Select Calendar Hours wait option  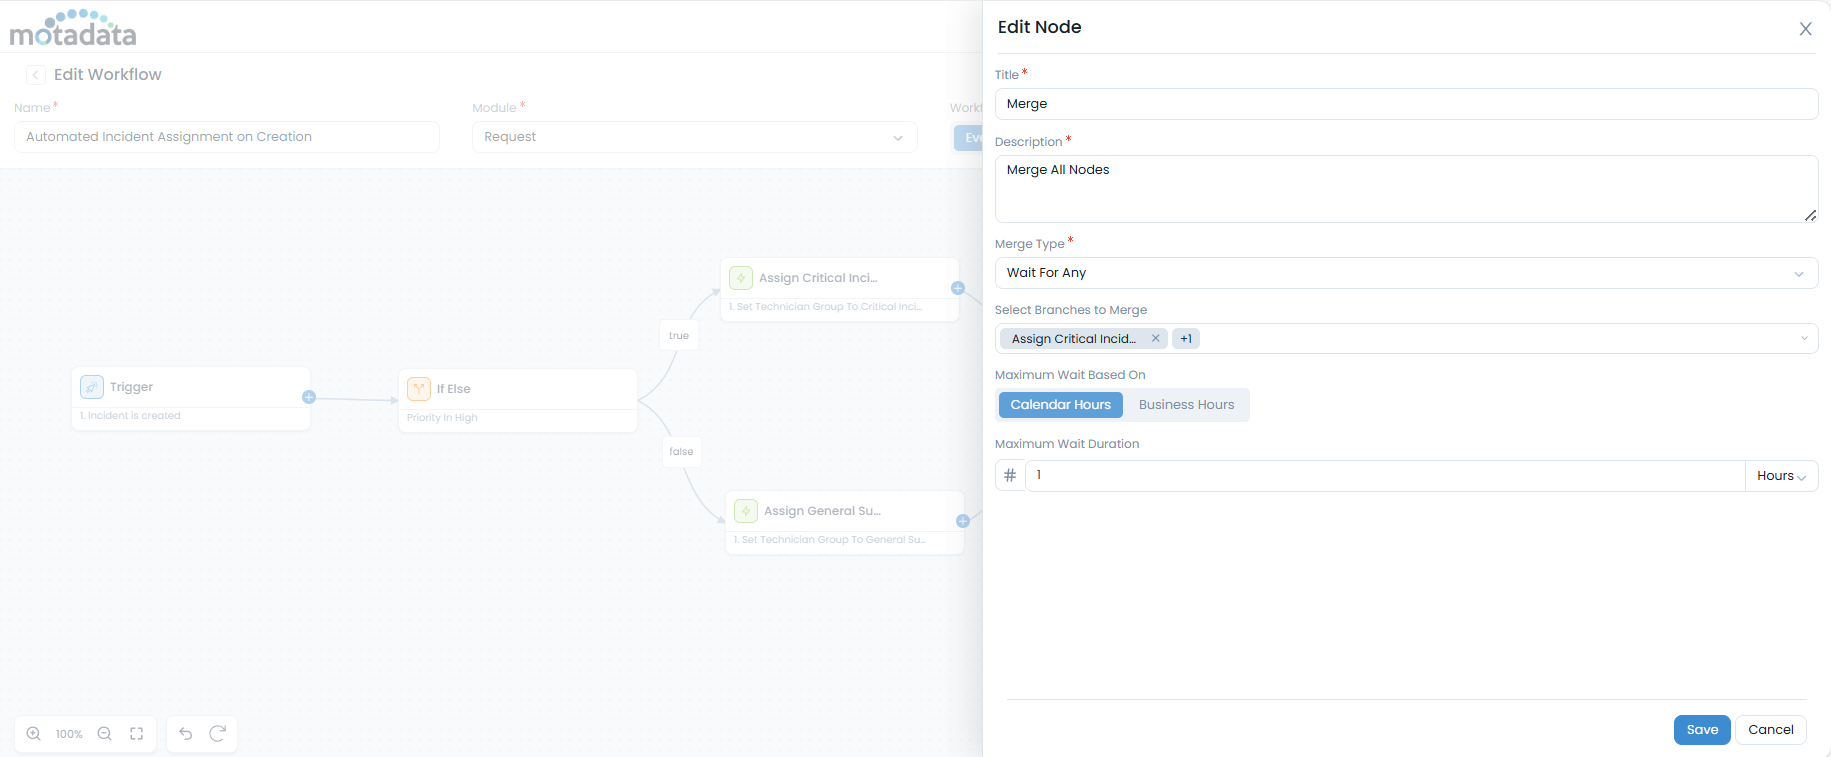click(x=1060, y=405)
